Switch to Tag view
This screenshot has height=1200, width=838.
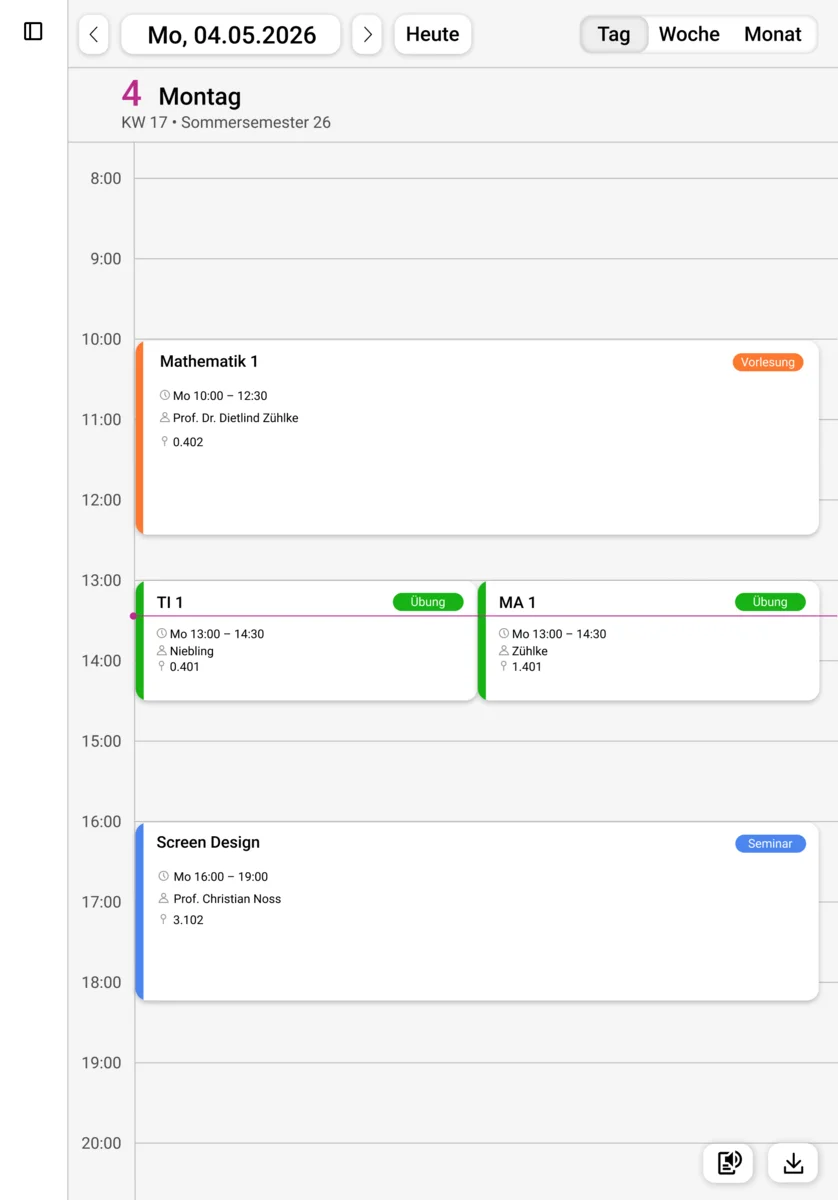click(x=614, y=35)
